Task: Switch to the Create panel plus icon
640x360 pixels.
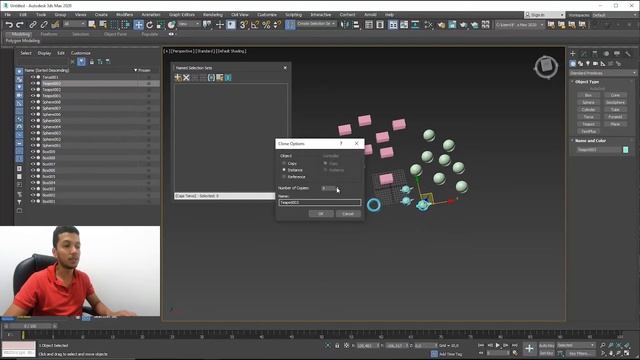Action: click(573, 53)
